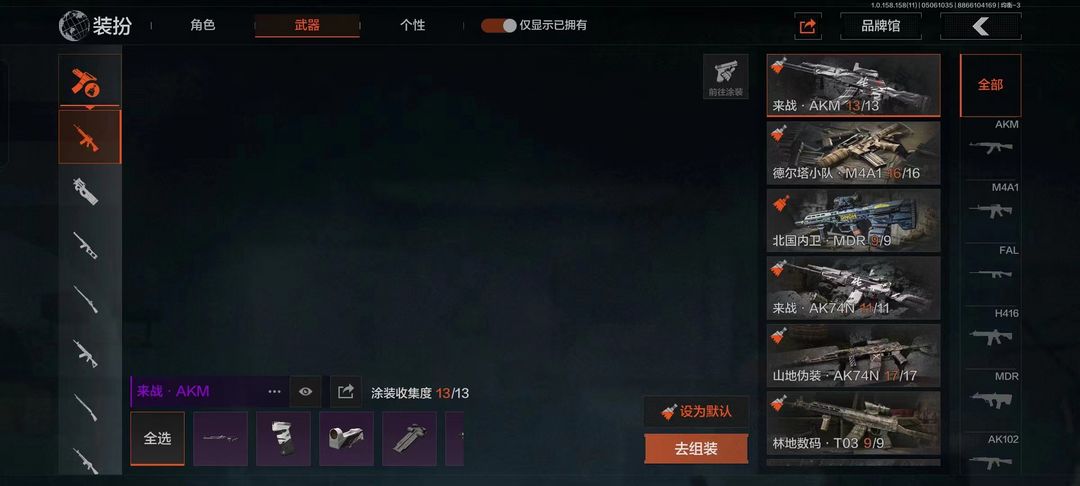Open the 品牌馆 brand hall
This screenshot has width=1080, height=486.
point(881,26)
